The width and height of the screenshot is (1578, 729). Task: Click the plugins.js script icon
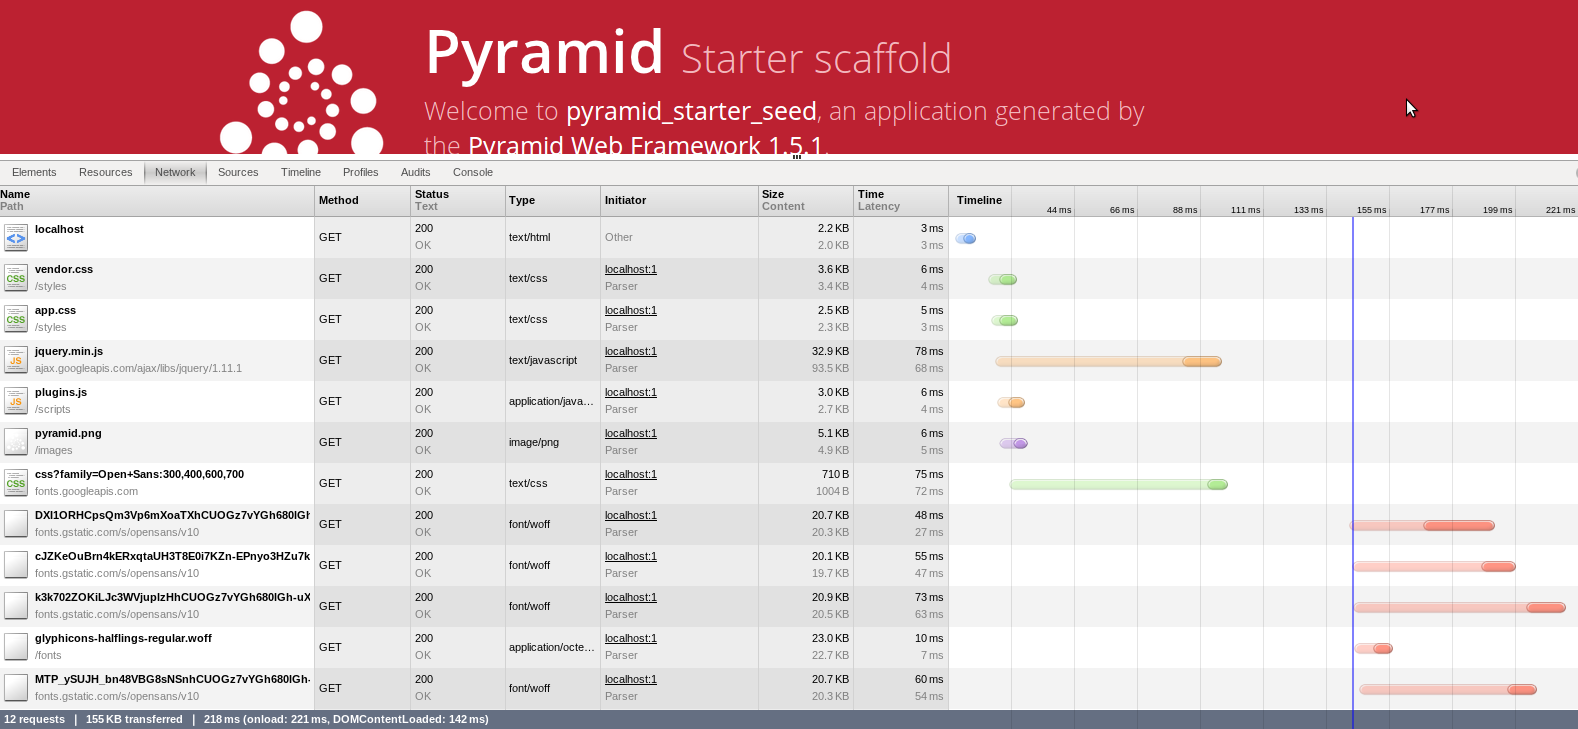(x=16, y=401)
